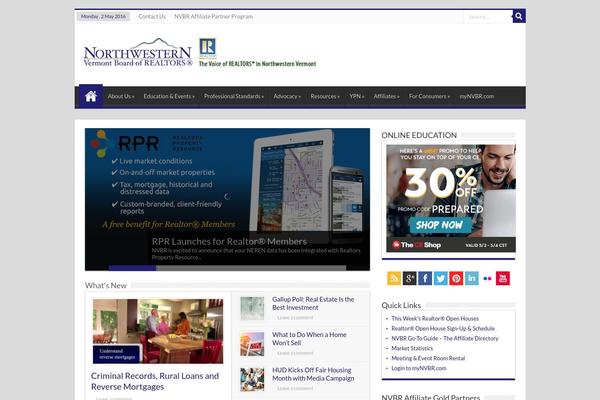Open the Google Plus social icon
600x400 pixels.
[x=409, y=278]
